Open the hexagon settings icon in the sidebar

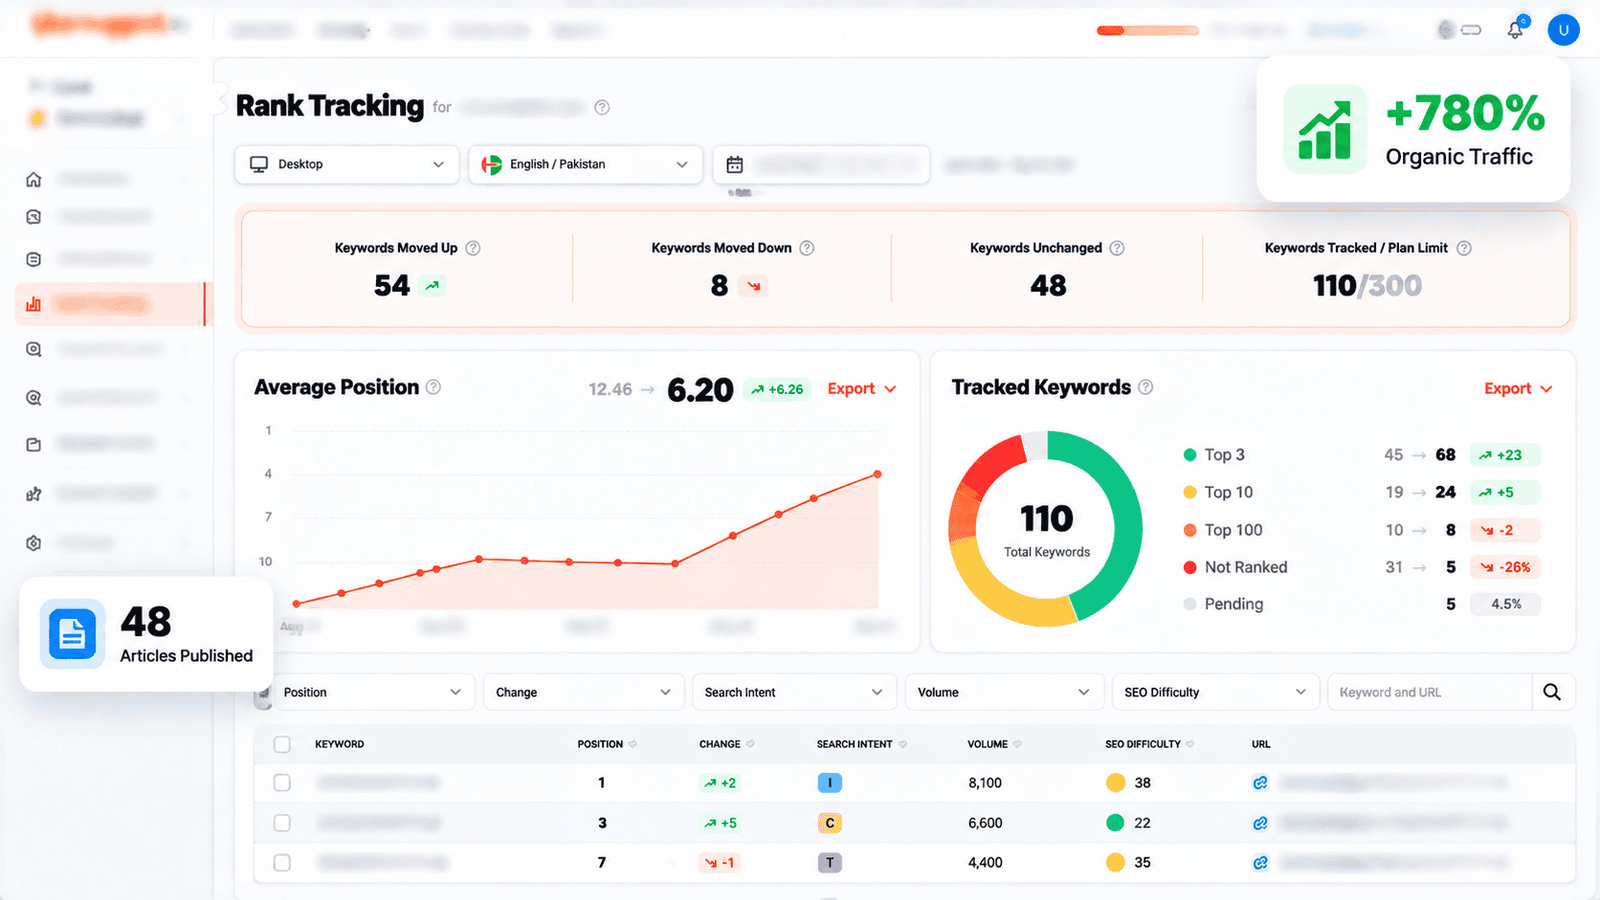[33, 543]
